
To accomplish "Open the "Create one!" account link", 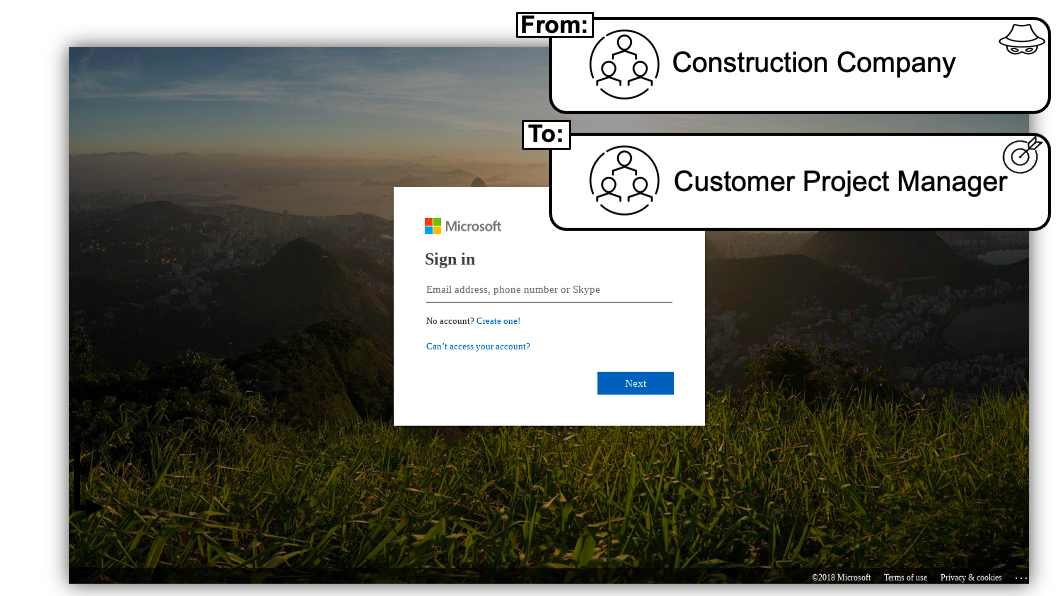I will pyautogui.click(x=498, y=321).
